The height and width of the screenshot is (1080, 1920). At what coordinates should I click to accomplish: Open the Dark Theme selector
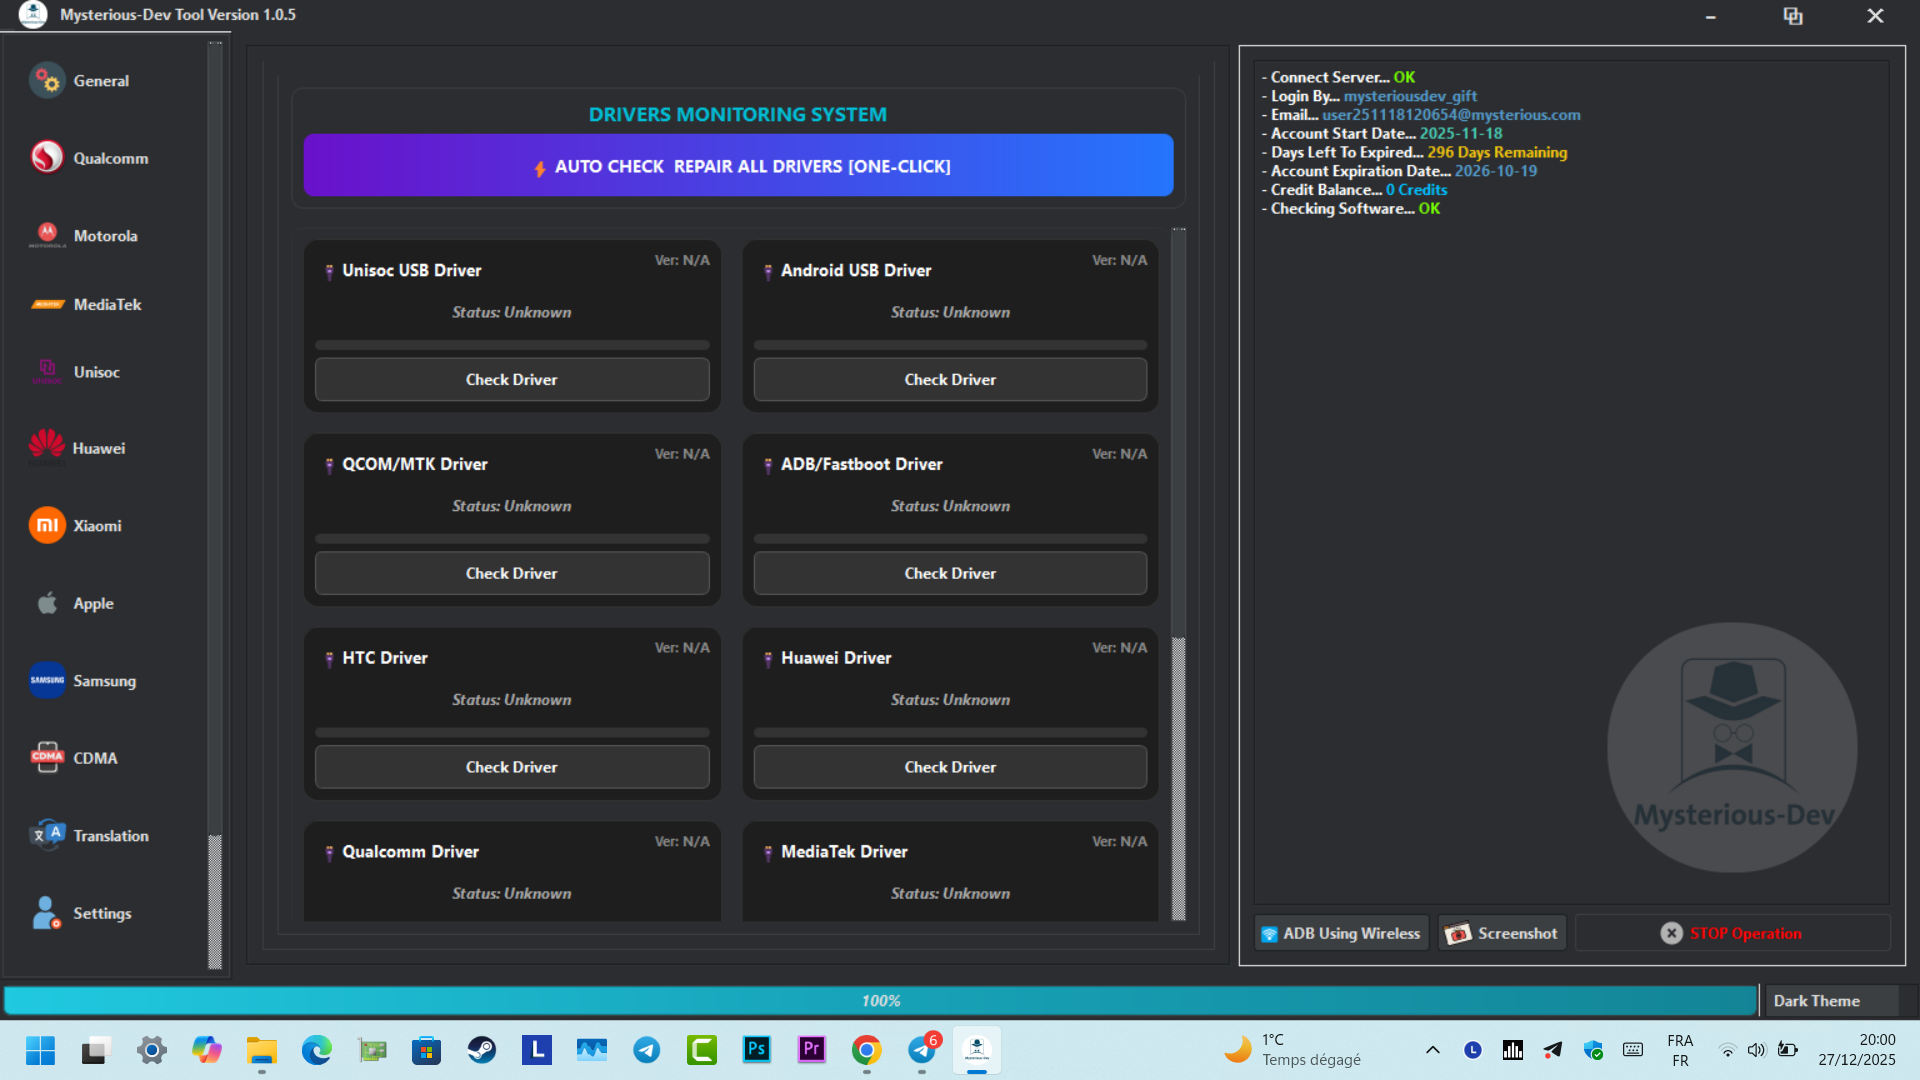click(1833, 1001)
